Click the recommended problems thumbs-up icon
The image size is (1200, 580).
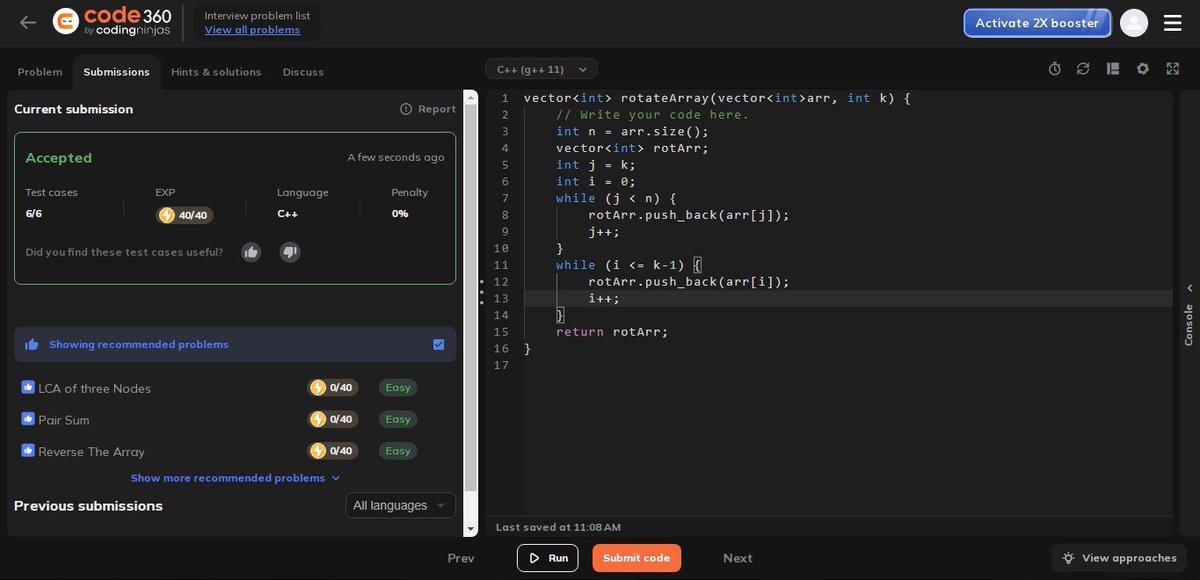32,344
